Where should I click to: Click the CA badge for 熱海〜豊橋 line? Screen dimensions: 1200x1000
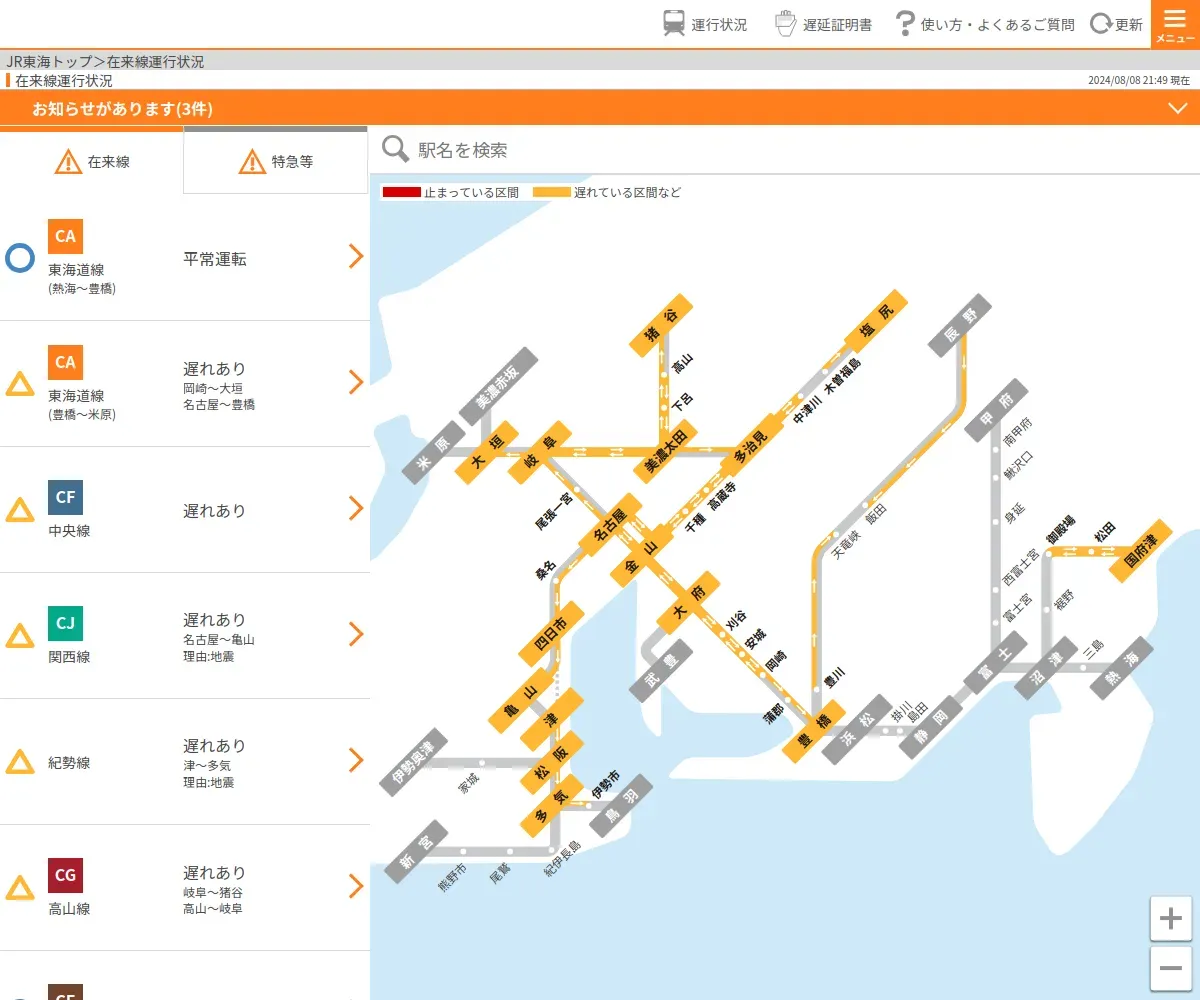click(65, 236)
